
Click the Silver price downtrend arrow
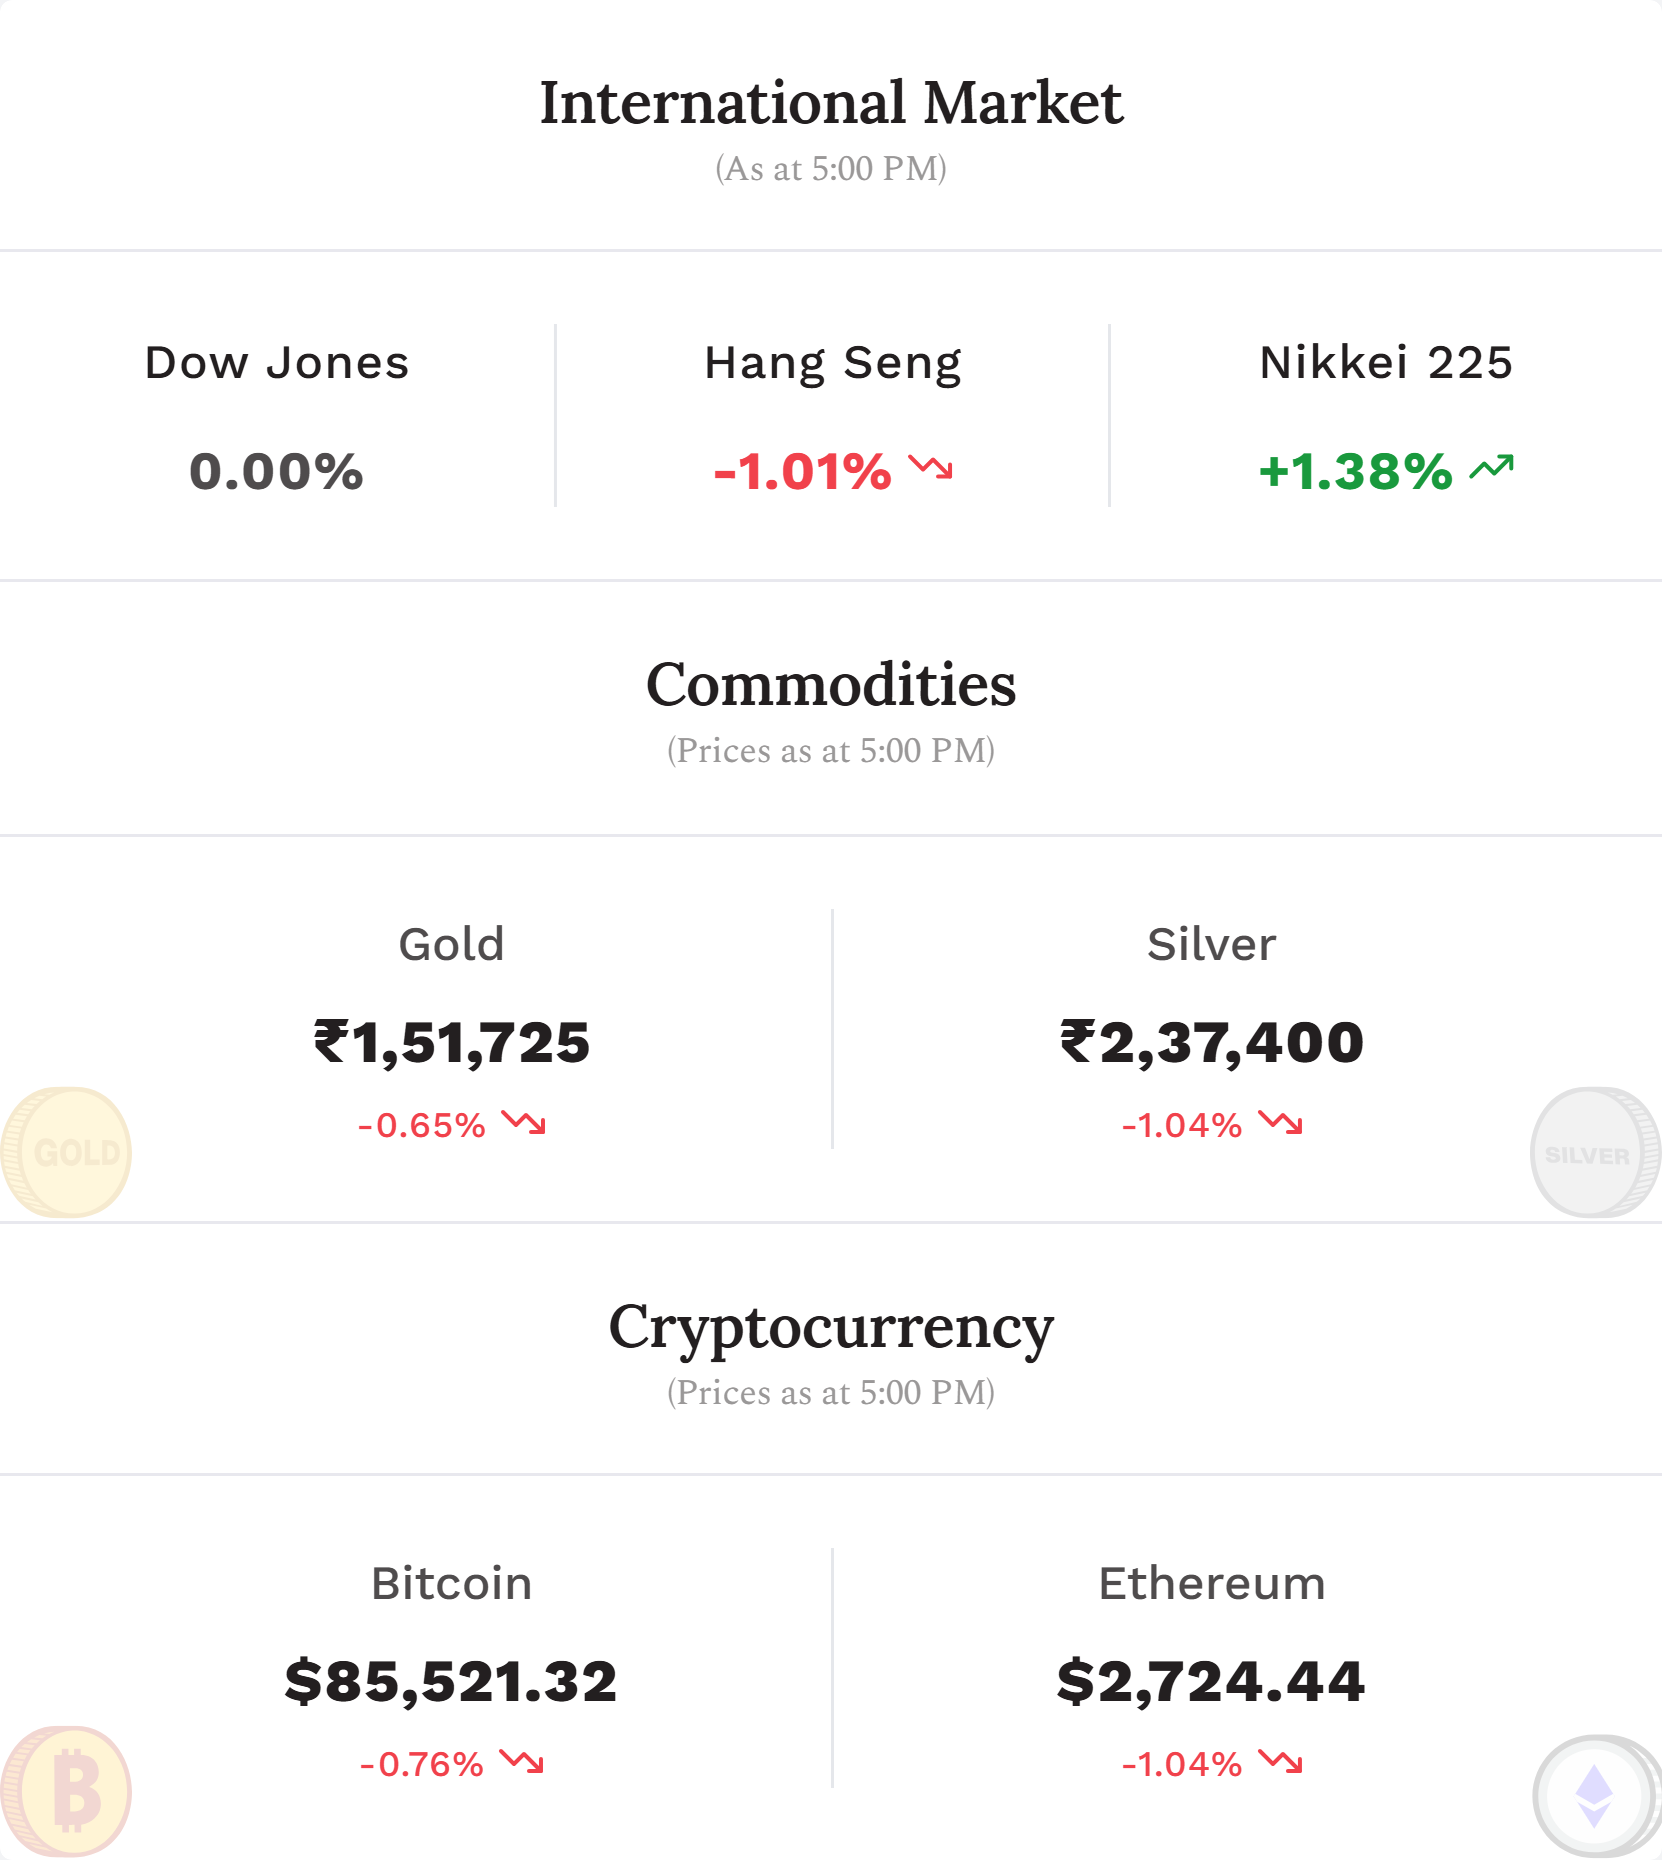click(x=1280, y=1122)
